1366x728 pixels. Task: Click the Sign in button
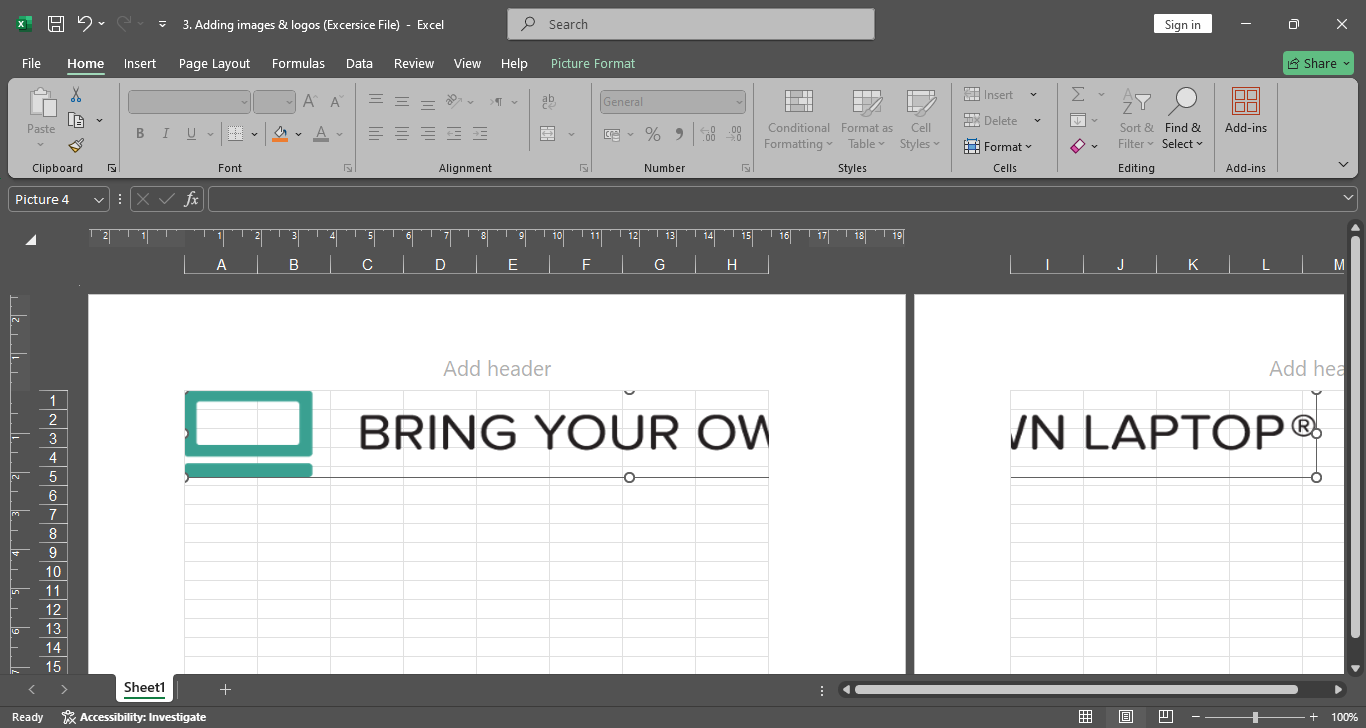(x=1182, y=24)
